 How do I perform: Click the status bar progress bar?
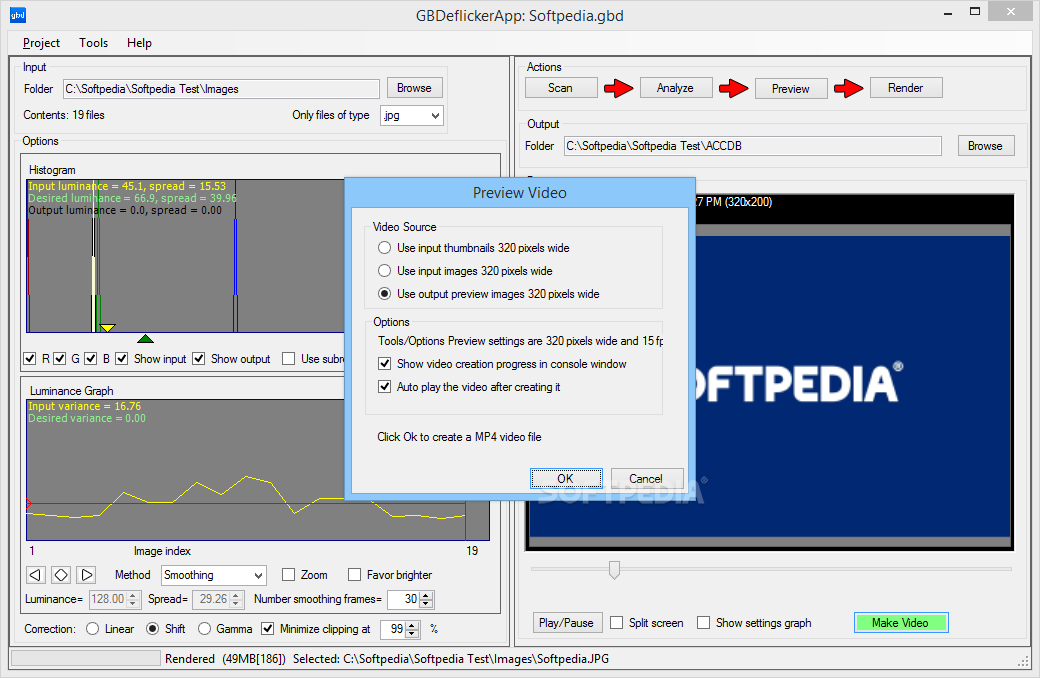[x=86, y=658]
